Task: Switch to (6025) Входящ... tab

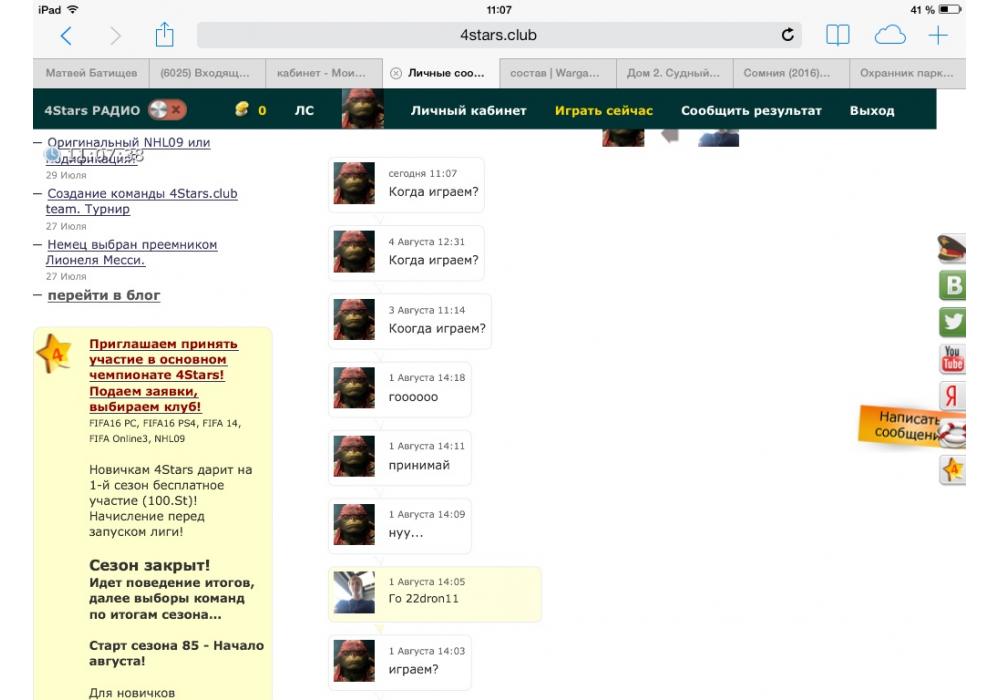Action: pyautogui.click(x=207, y=73)
